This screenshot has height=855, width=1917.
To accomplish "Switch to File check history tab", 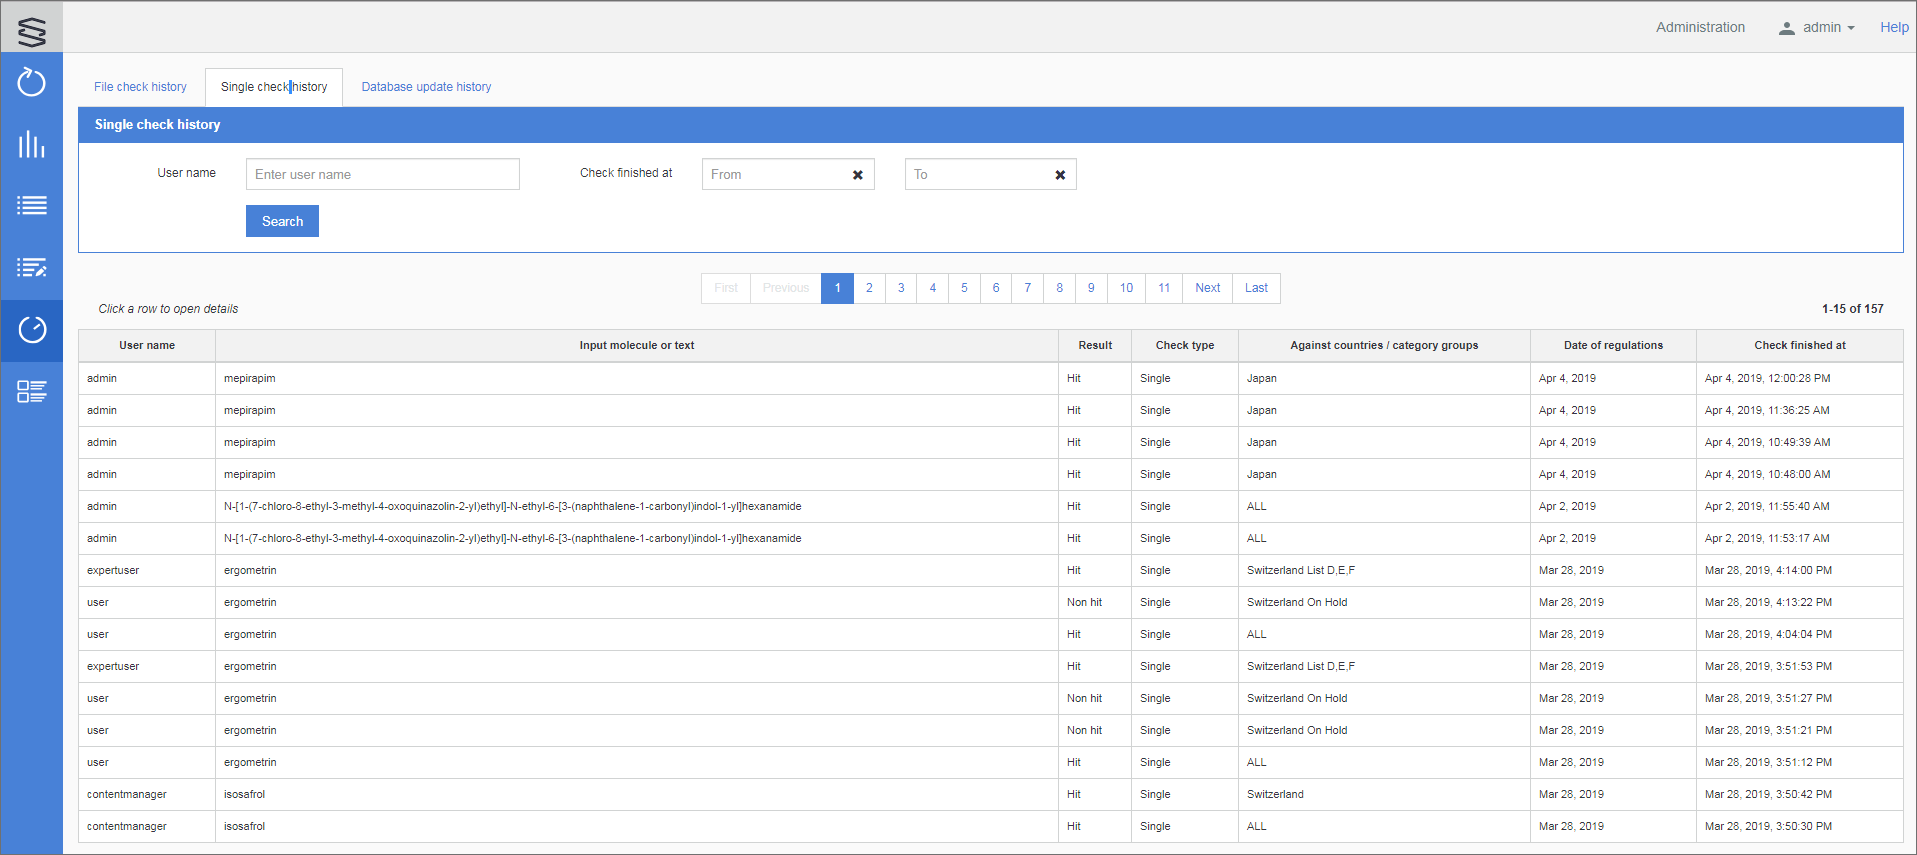I will (140, 87).
